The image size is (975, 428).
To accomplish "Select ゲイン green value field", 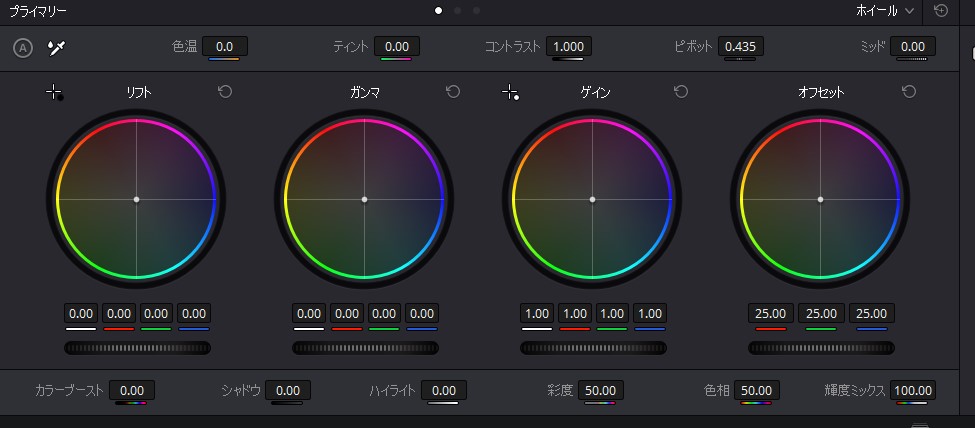I will tap(612, 314).
